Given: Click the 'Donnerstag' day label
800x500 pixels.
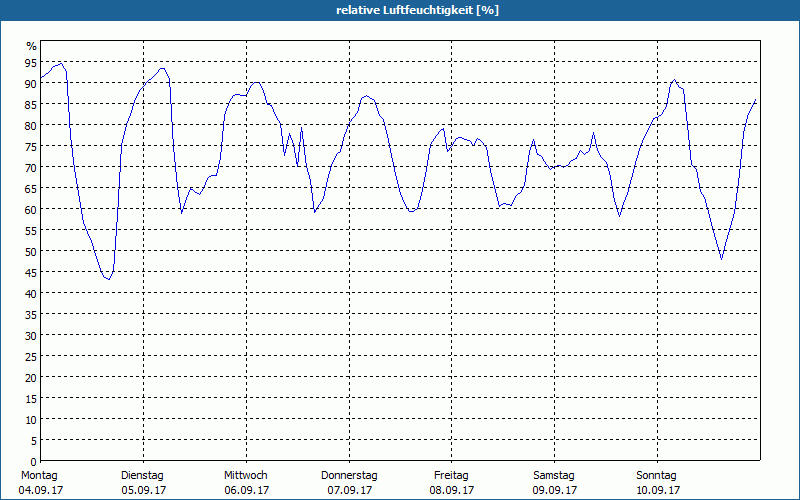Looking at the screenshot, I should (349, 476).
